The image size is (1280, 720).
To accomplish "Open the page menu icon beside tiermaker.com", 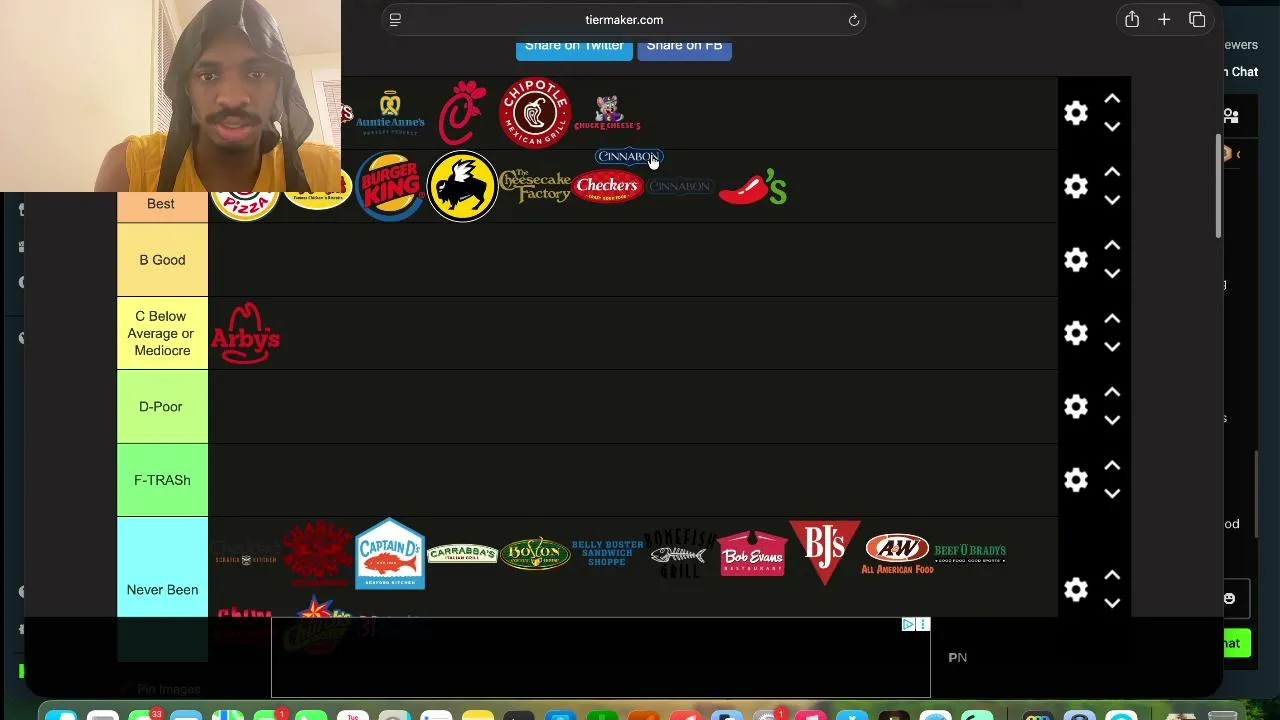I will coord(395,20).
